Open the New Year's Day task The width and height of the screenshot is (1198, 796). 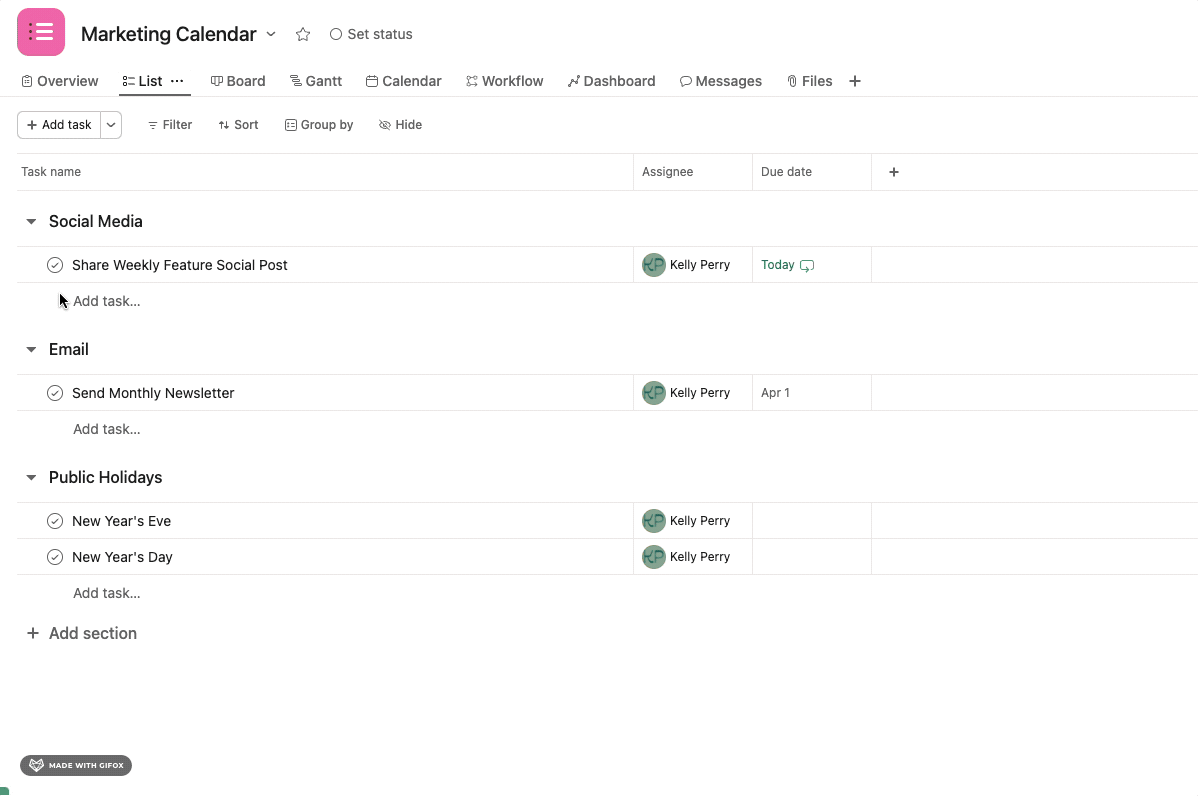[122, 557]
